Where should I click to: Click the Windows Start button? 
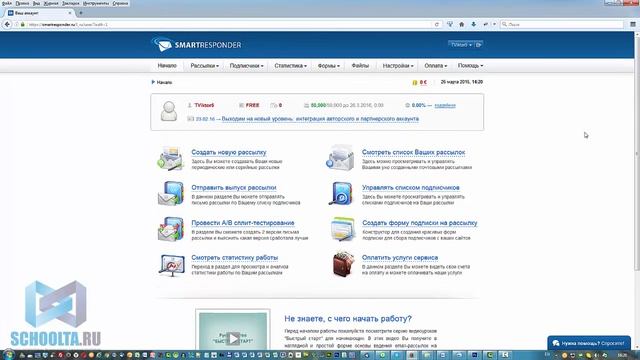pos(8,355)
